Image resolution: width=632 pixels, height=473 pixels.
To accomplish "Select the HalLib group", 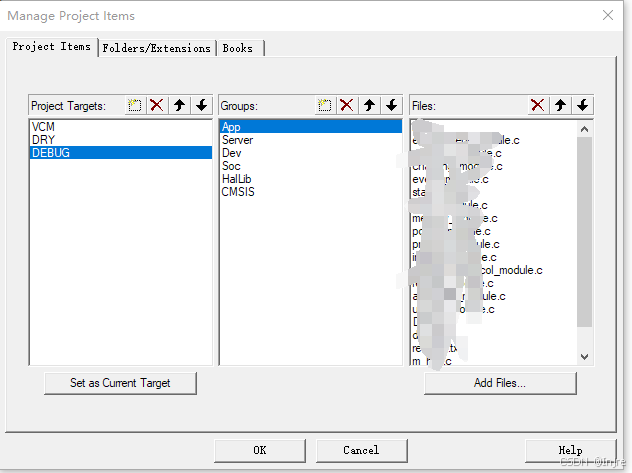I will (311, 179).
